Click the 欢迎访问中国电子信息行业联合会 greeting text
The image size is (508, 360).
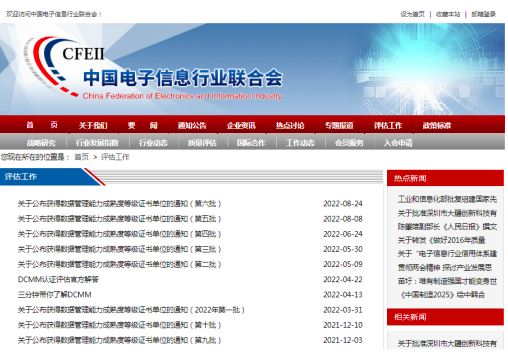(53, 14)
